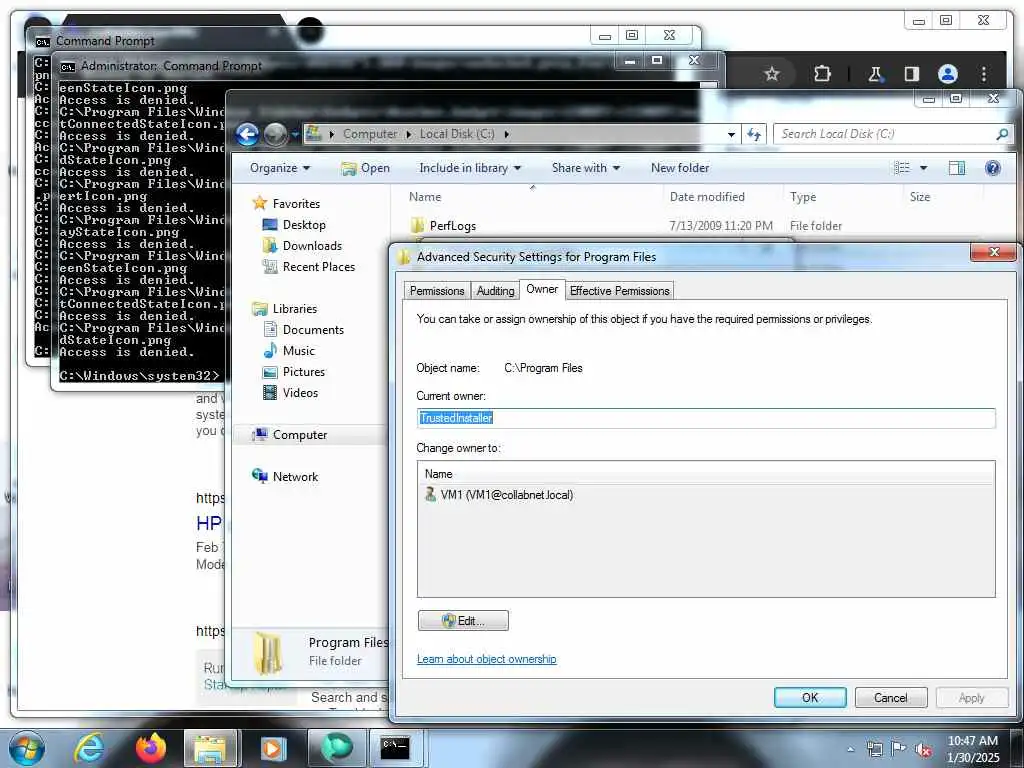Open Desktop in Favorites
The image size is (1024, 768).
pos(294,225)
